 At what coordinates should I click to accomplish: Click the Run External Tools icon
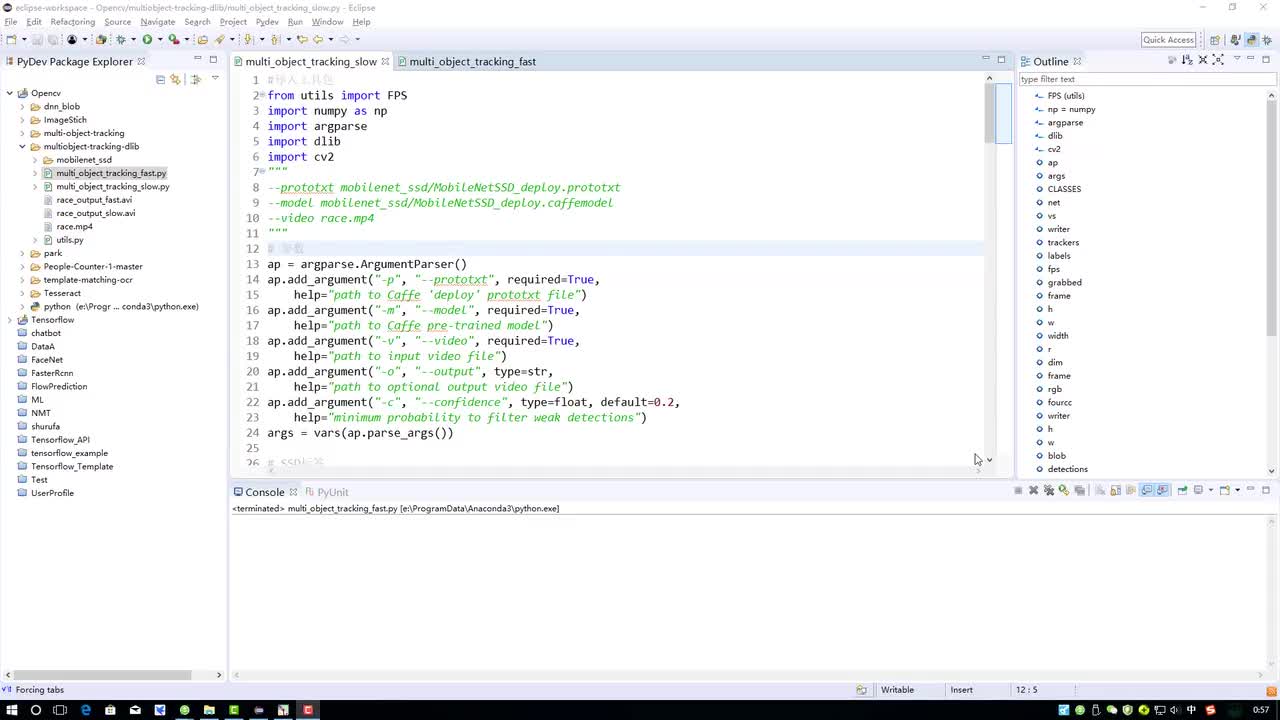pos(173,40)
